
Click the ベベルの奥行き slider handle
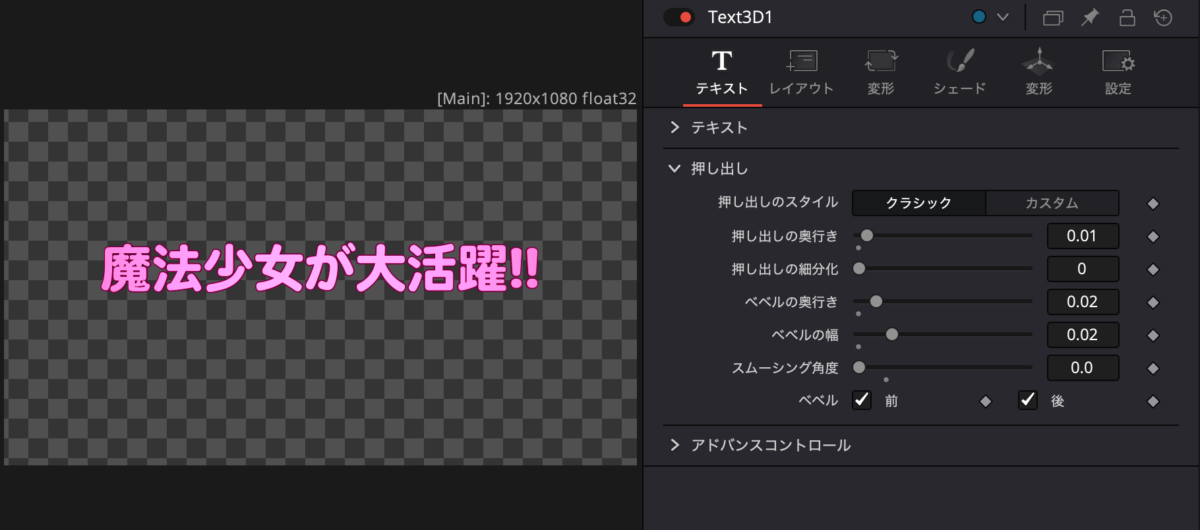[876, 301]
